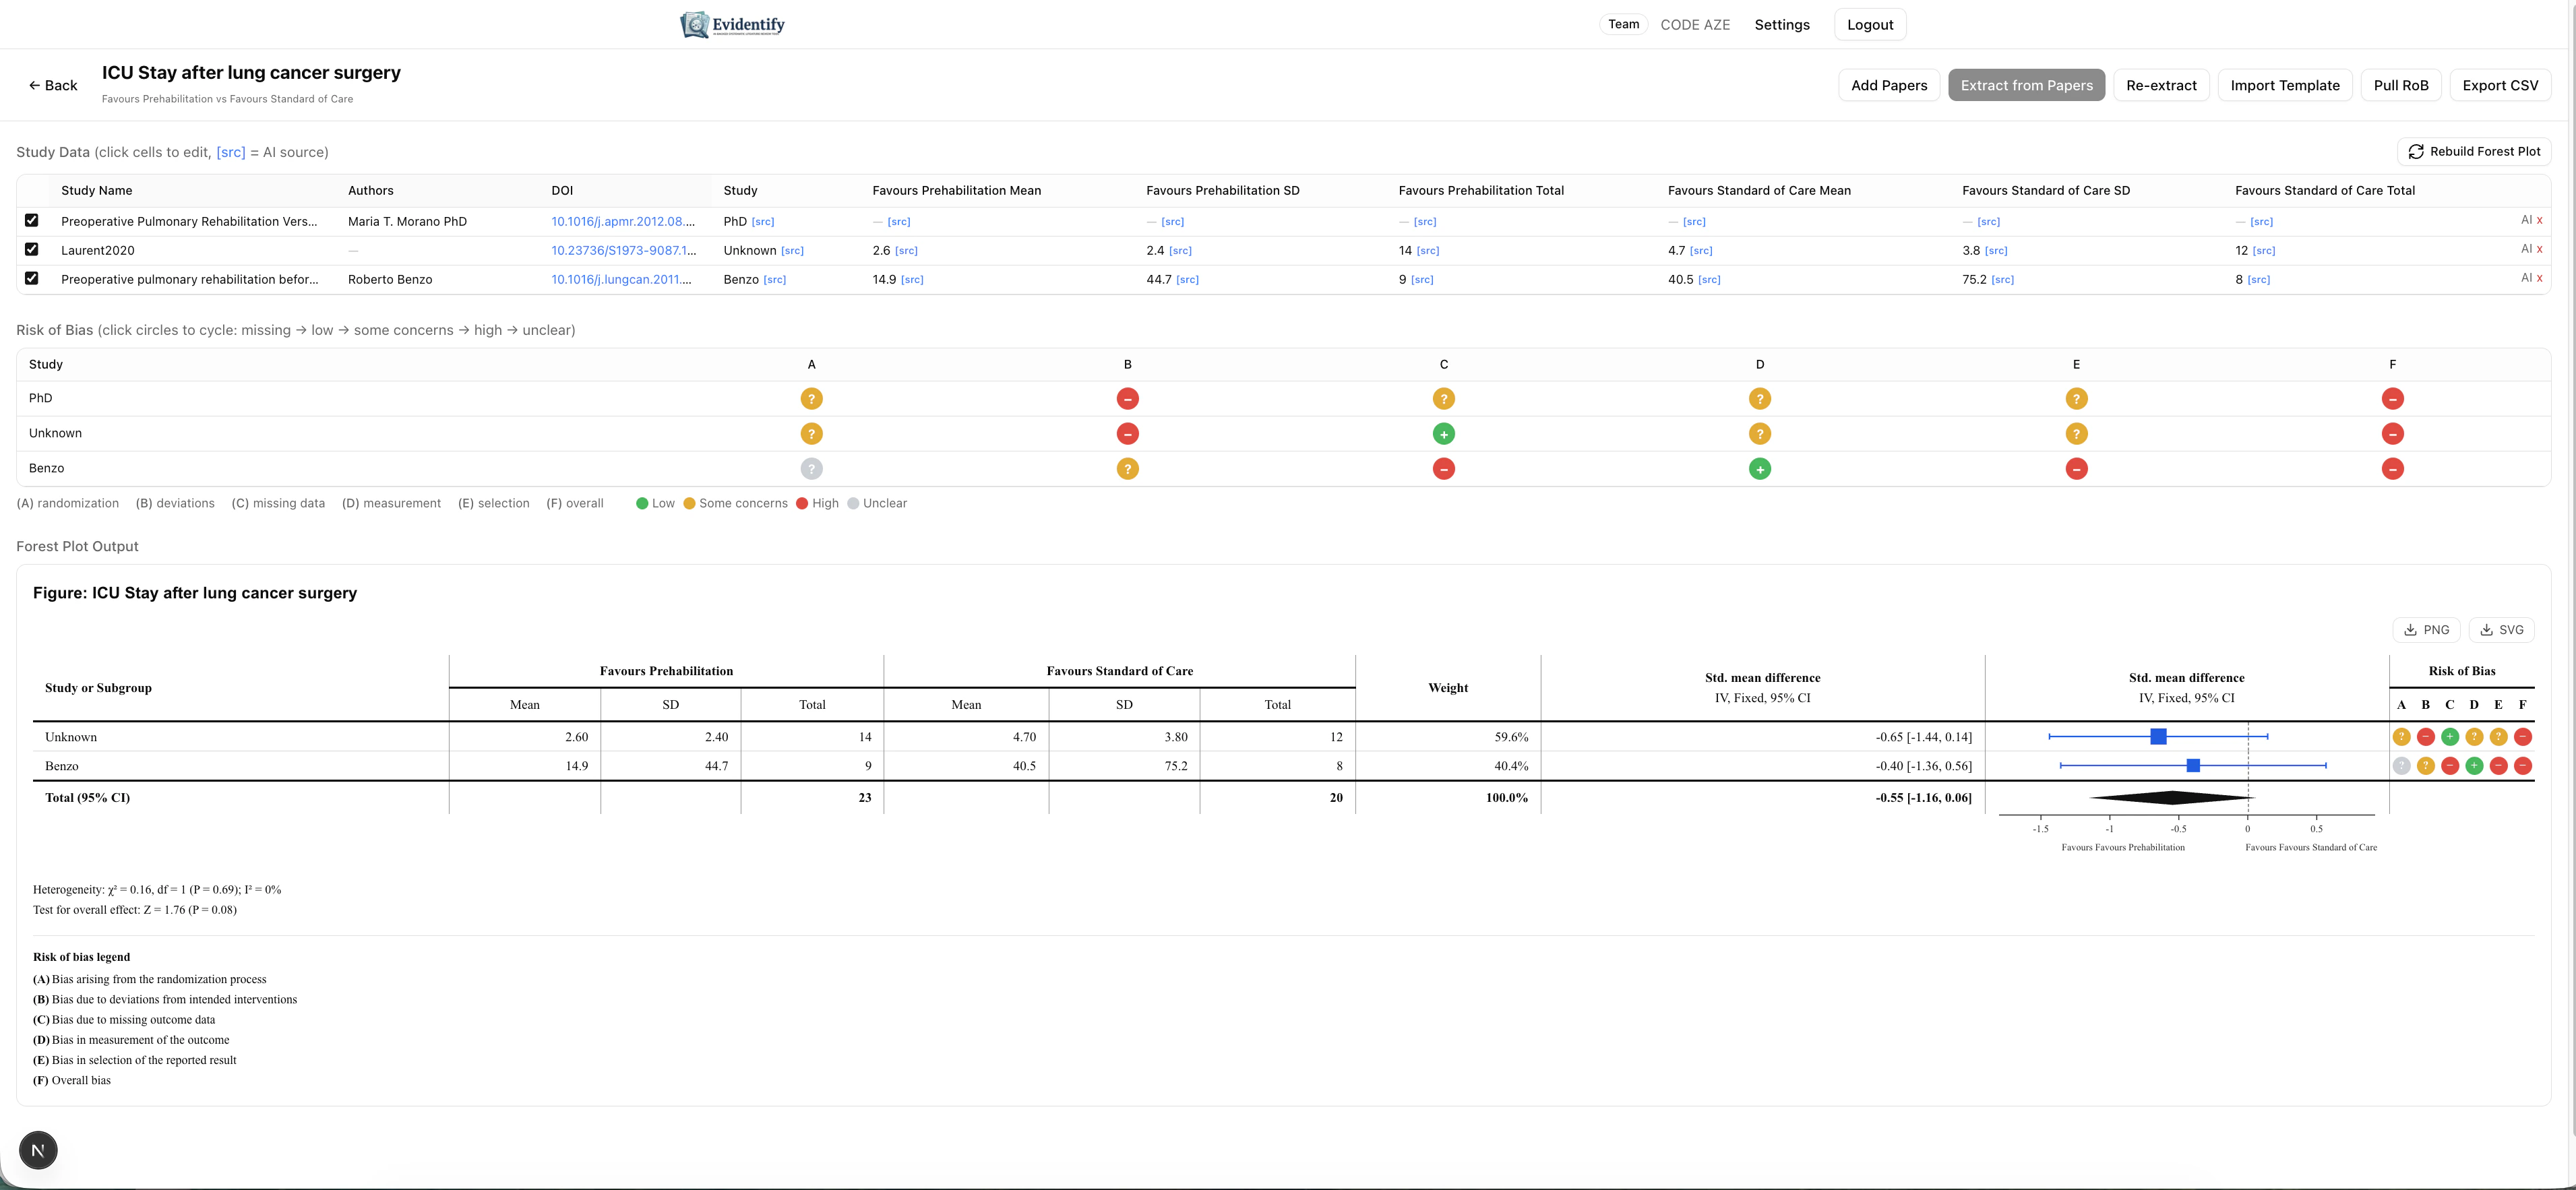Screen dimensions: 2576x1190
Task: Click Rebuild Forest Plot refresh icon
Action: (2416, 152)
